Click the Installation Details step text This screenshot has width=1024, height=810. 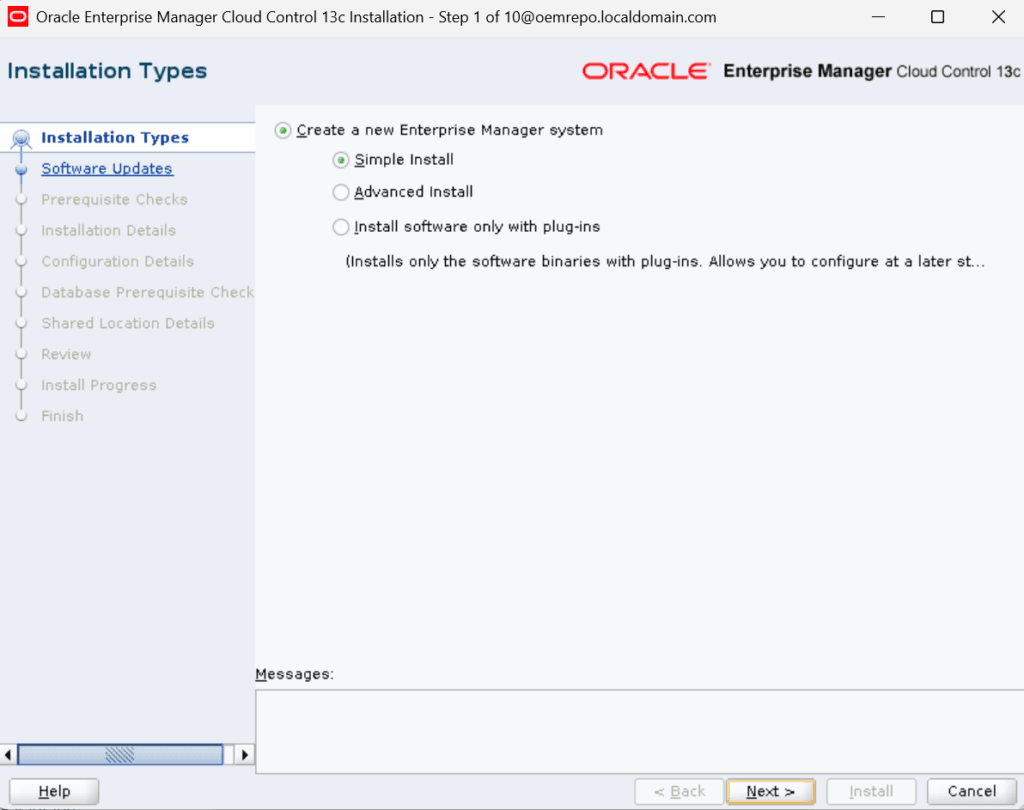click(x=108, y=231)
